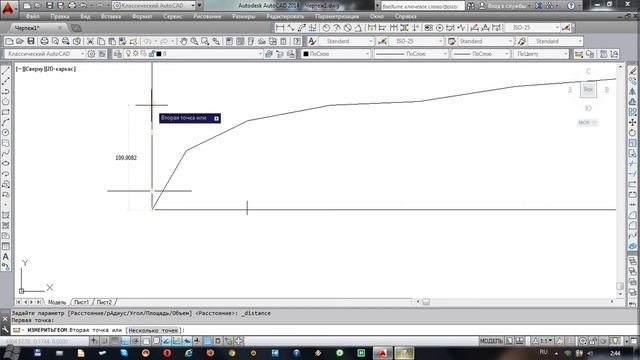Click the viewport label [−][Сверху][2D-каркас]
640x360 pixels.
[x=46, y=69]
